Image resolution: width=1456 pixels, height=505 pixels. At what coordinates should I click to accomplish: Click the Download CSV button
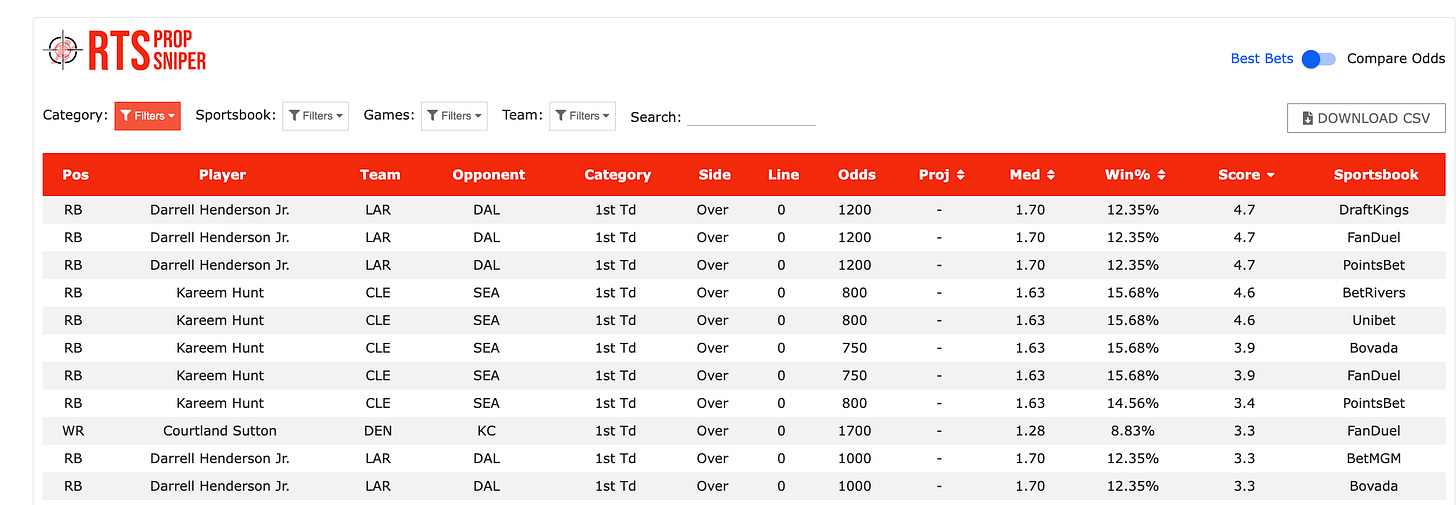coord(1366,118)
